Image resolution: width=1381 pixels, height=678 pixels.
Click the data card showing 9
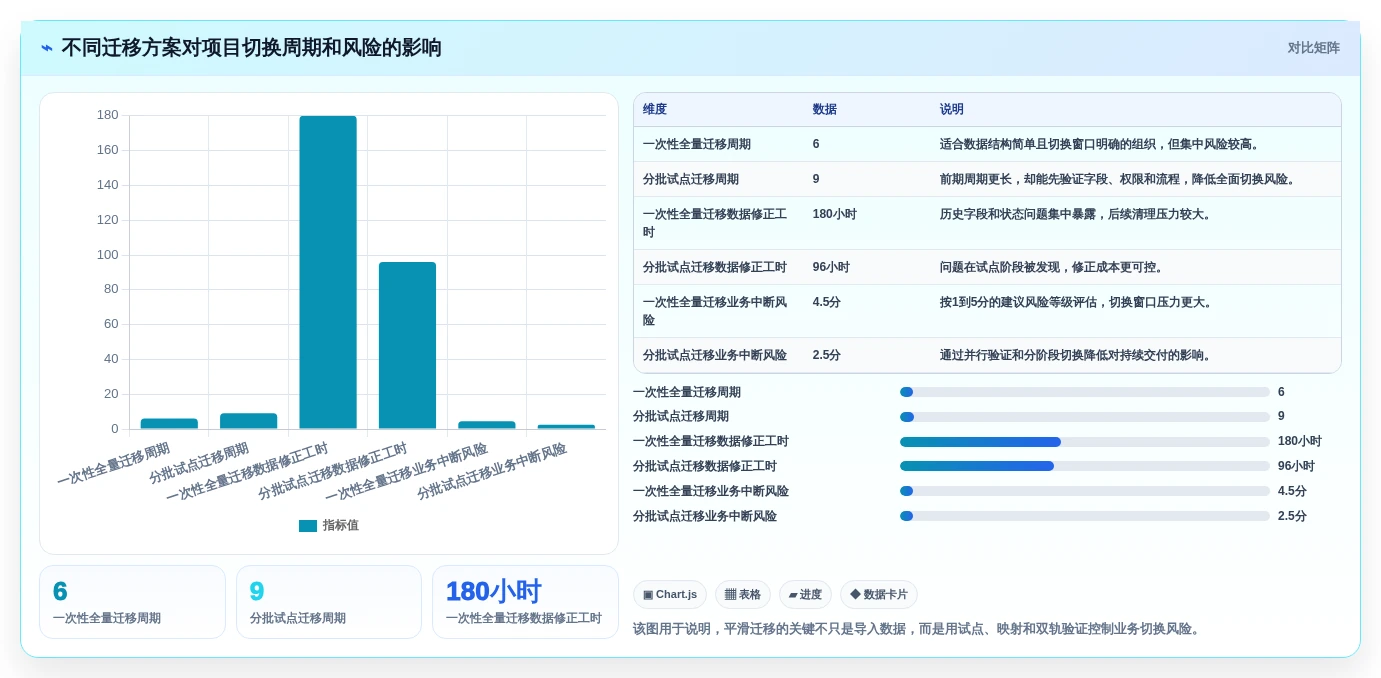point(329,602)
